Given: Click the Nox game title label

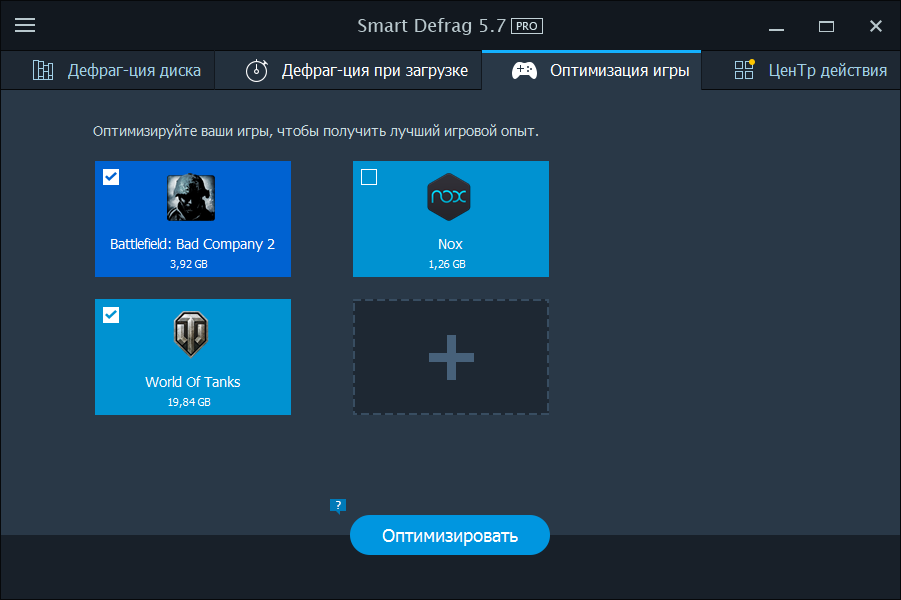Looking at the screenshot, I should pos(450,244).
